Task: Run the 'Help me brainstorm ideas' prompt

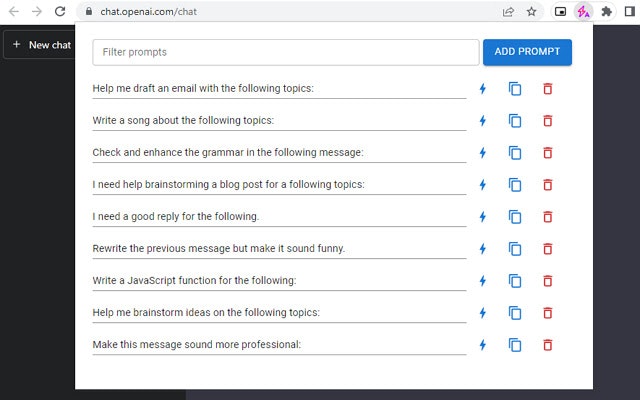Action: [x=482, y=313]
